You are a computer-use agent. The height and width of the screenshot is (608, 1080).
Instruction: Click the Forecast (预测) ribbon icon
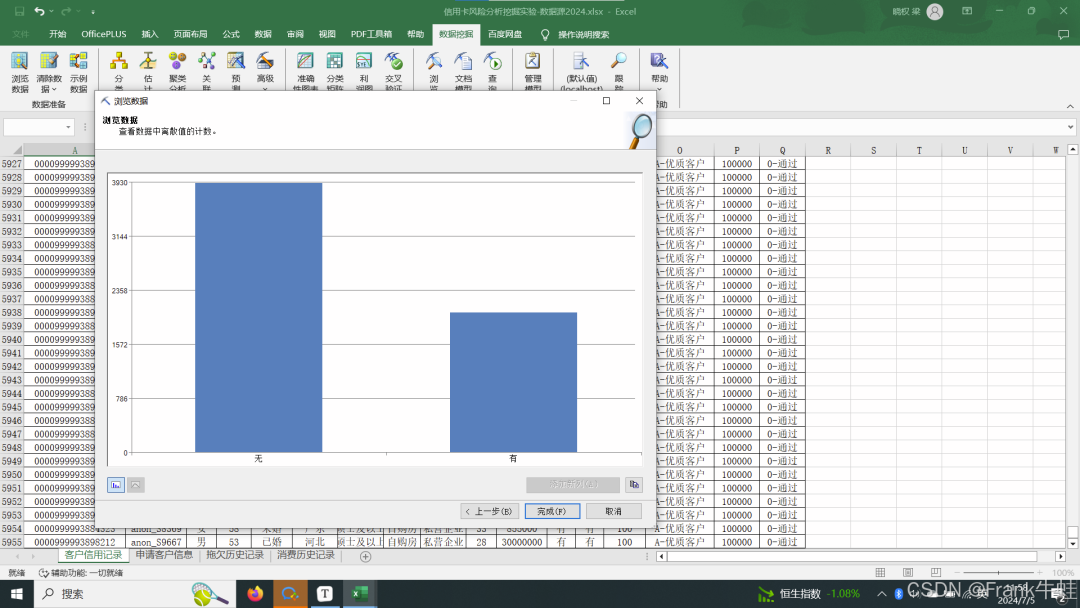pyautogui.click(x=236, y=69)
